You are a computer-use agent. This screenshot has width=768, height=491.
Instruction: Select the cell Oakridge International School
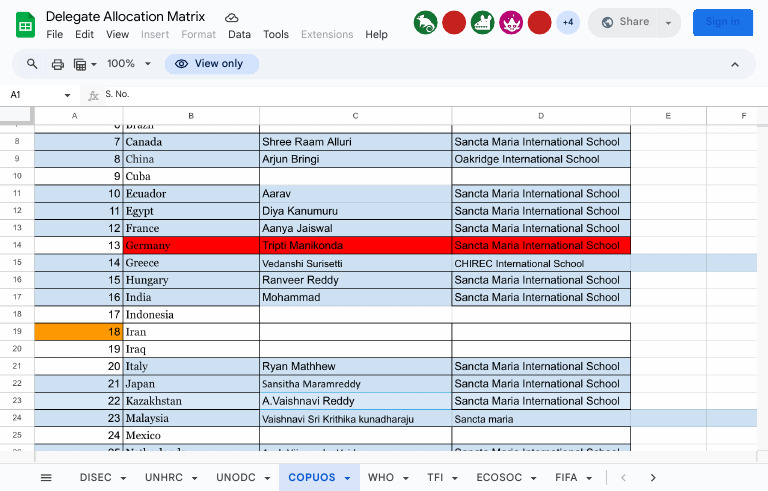point(541,159)
